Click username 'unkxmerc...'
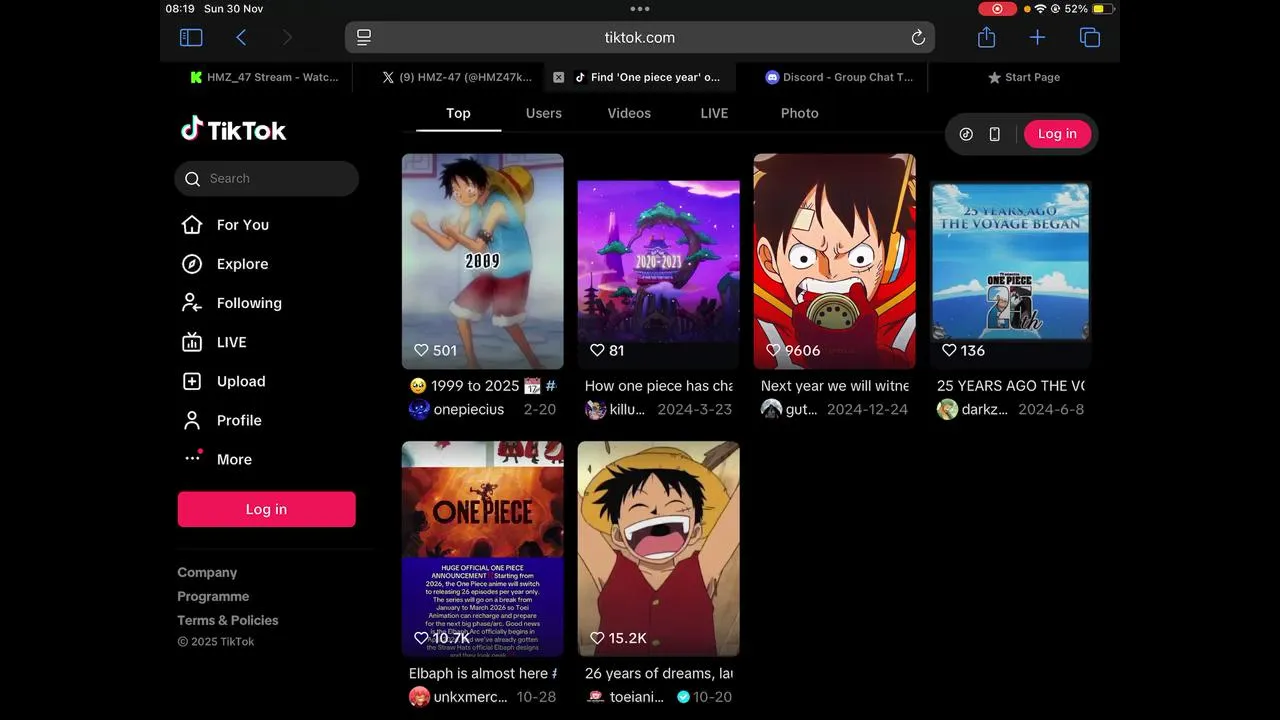1280x720 pixels. (x=470, y=697)
